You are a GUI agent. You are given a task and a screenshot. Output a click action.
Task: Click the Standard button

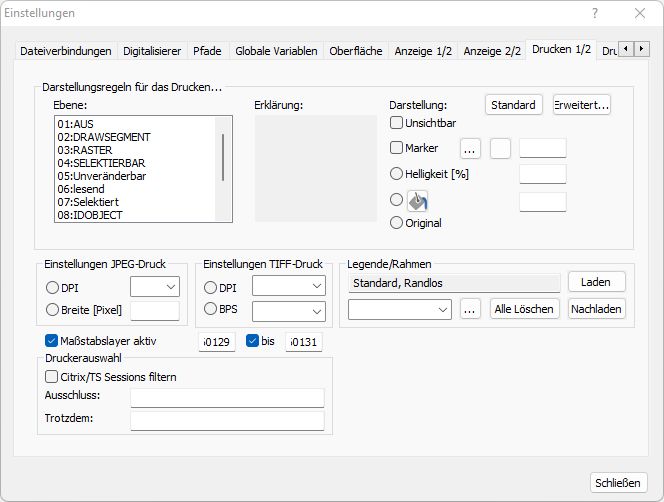click(514, 105)
